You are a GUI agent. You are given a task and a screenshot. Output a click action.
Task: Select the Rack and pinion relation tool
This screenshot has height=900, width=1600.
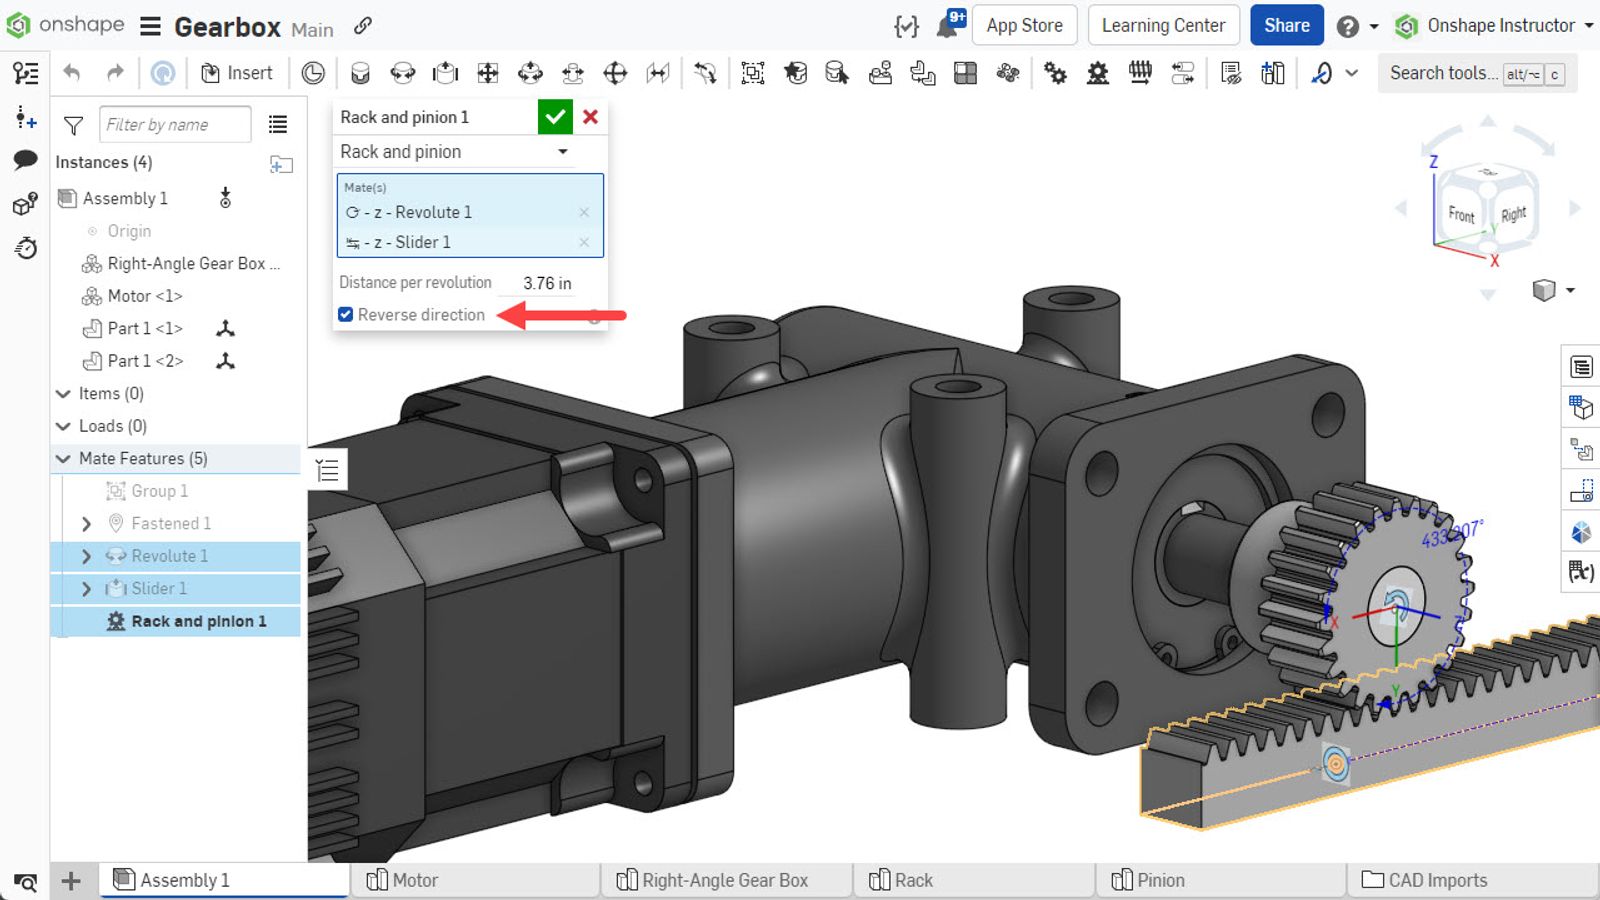tap(1097, 72)
